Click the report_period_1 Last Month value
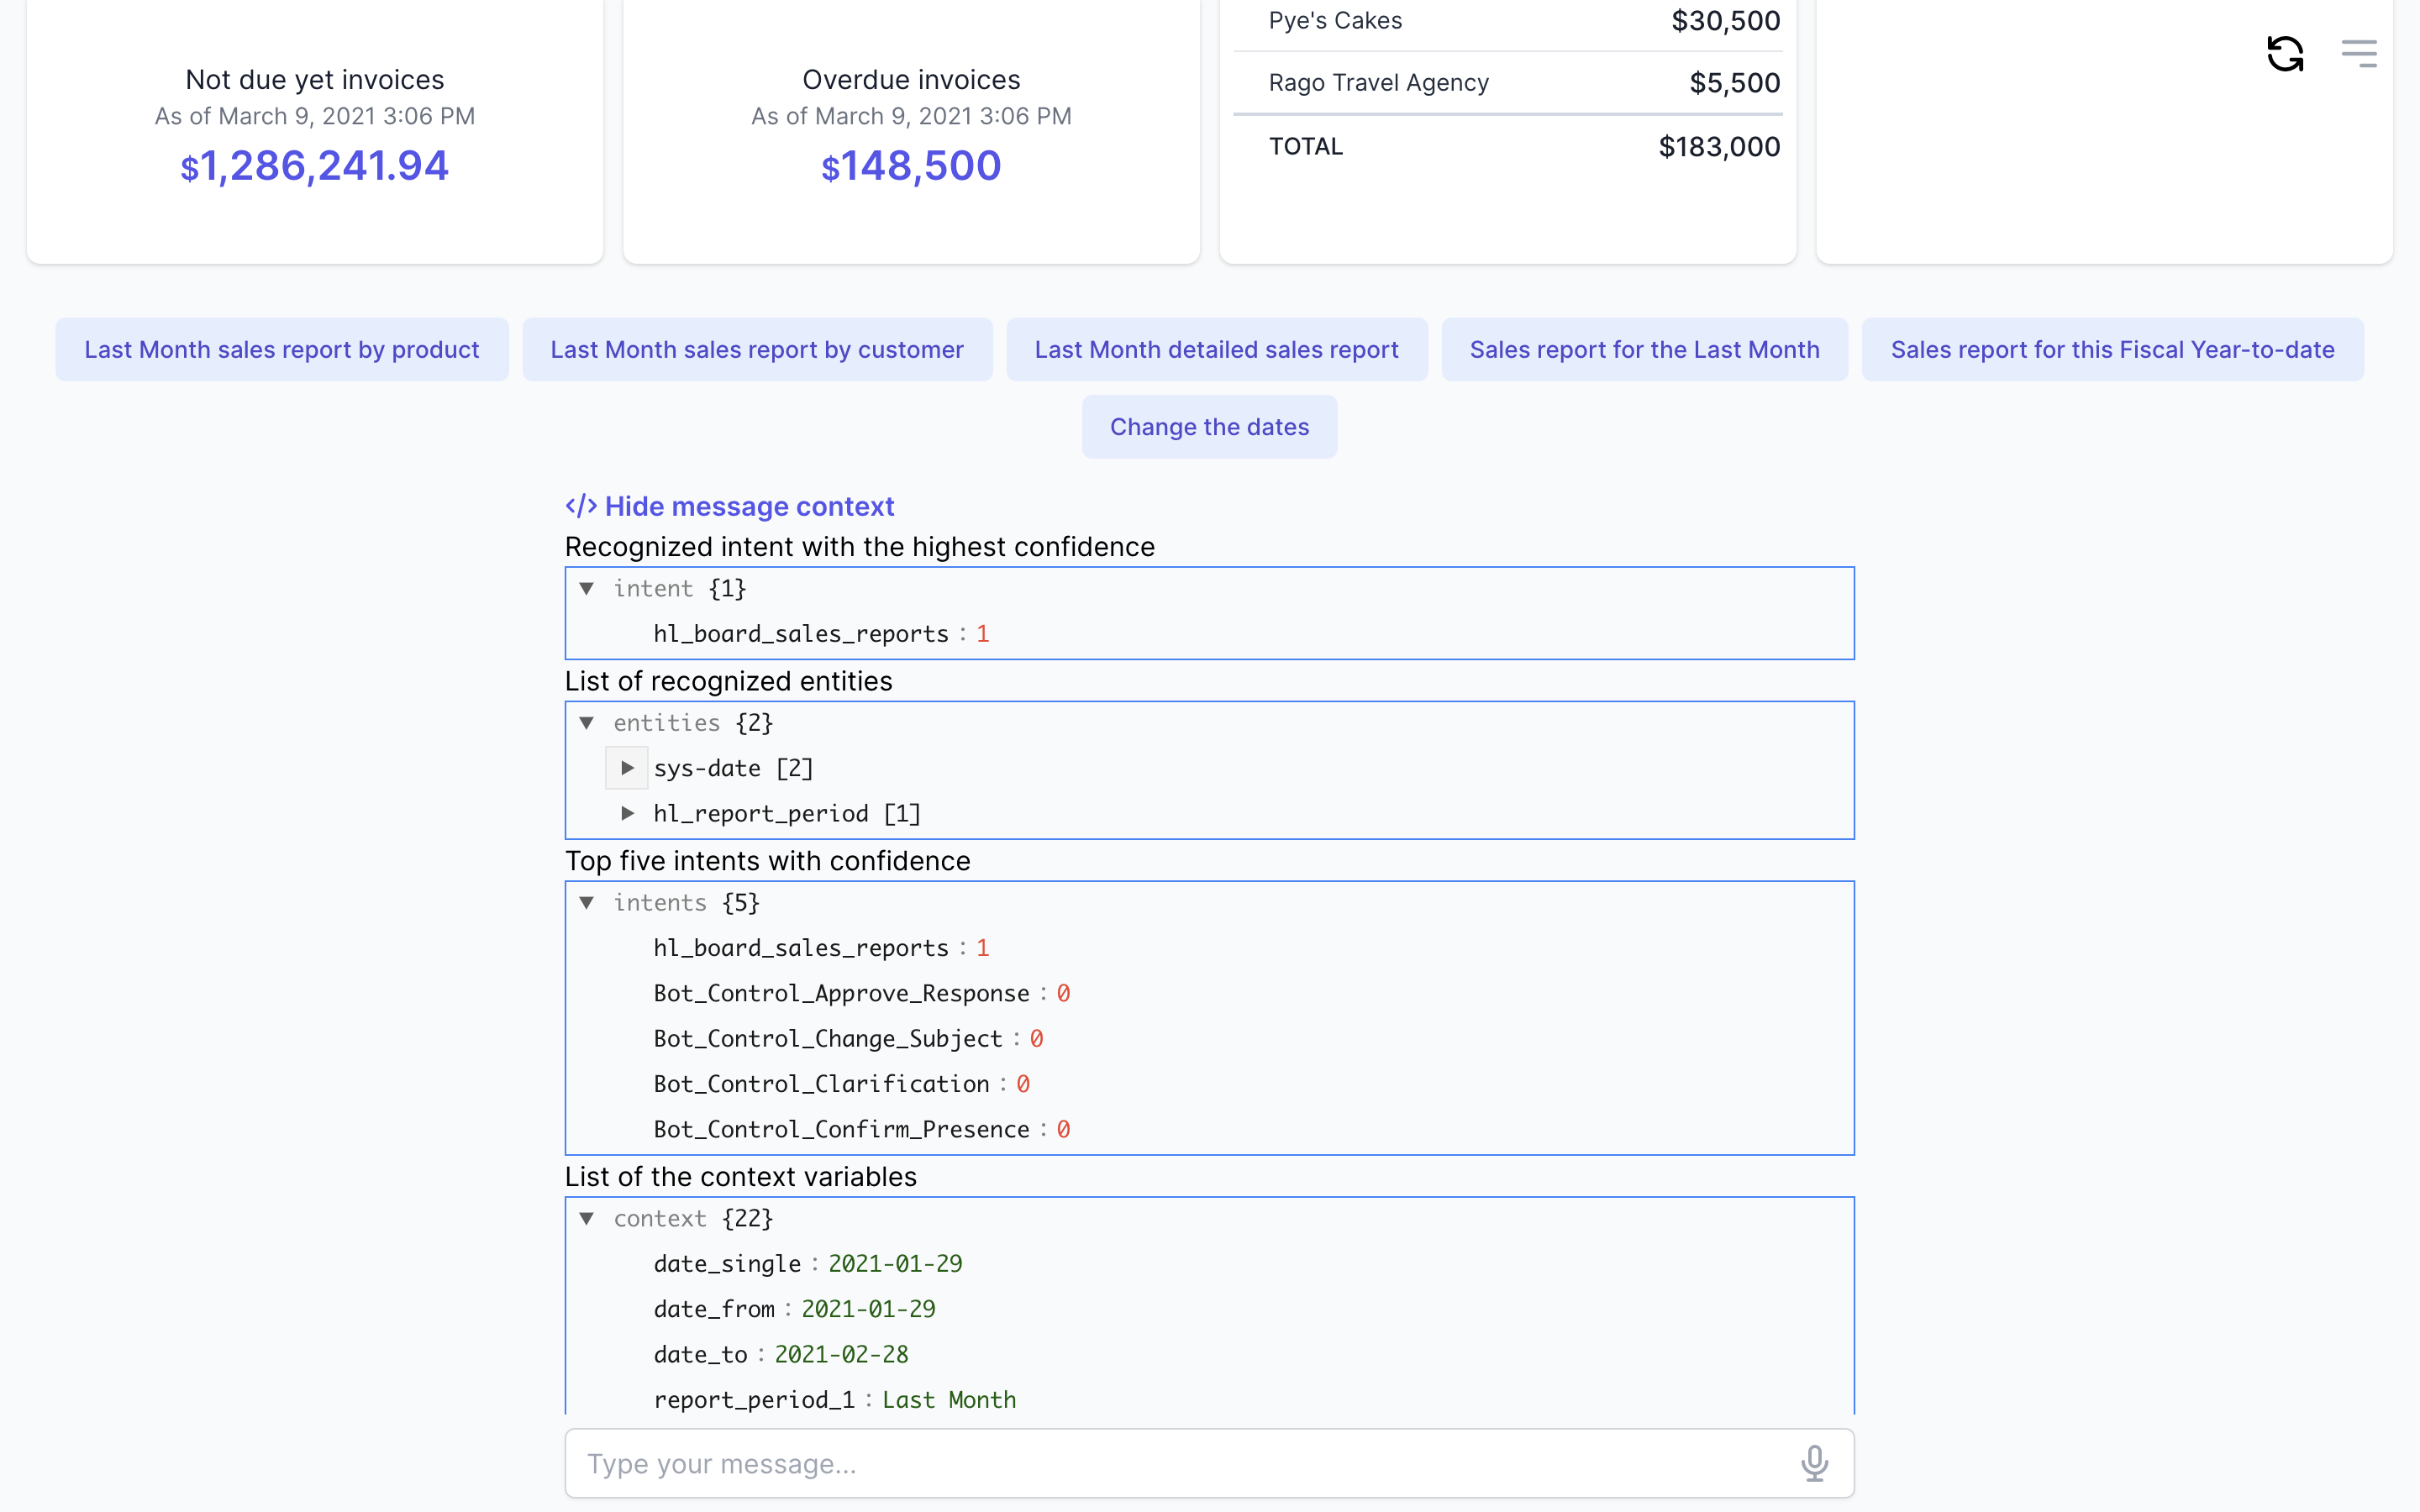This screenshot has height=1512, width=2420. point(949,1400)
